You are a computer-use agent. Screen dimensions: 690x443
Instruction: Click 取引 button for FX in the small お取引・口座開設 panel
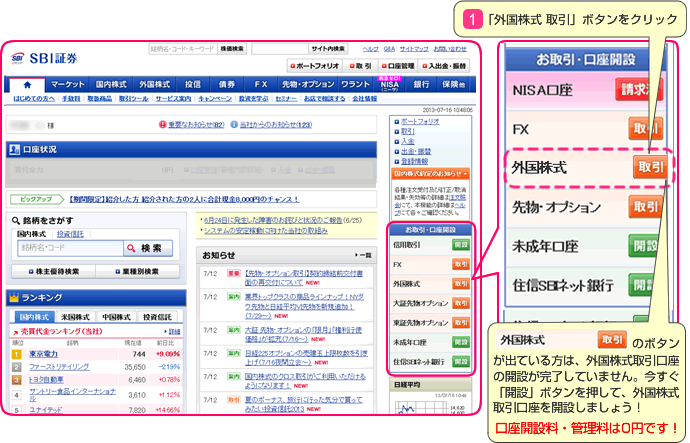pyautogui.click(x=461, y=264)
